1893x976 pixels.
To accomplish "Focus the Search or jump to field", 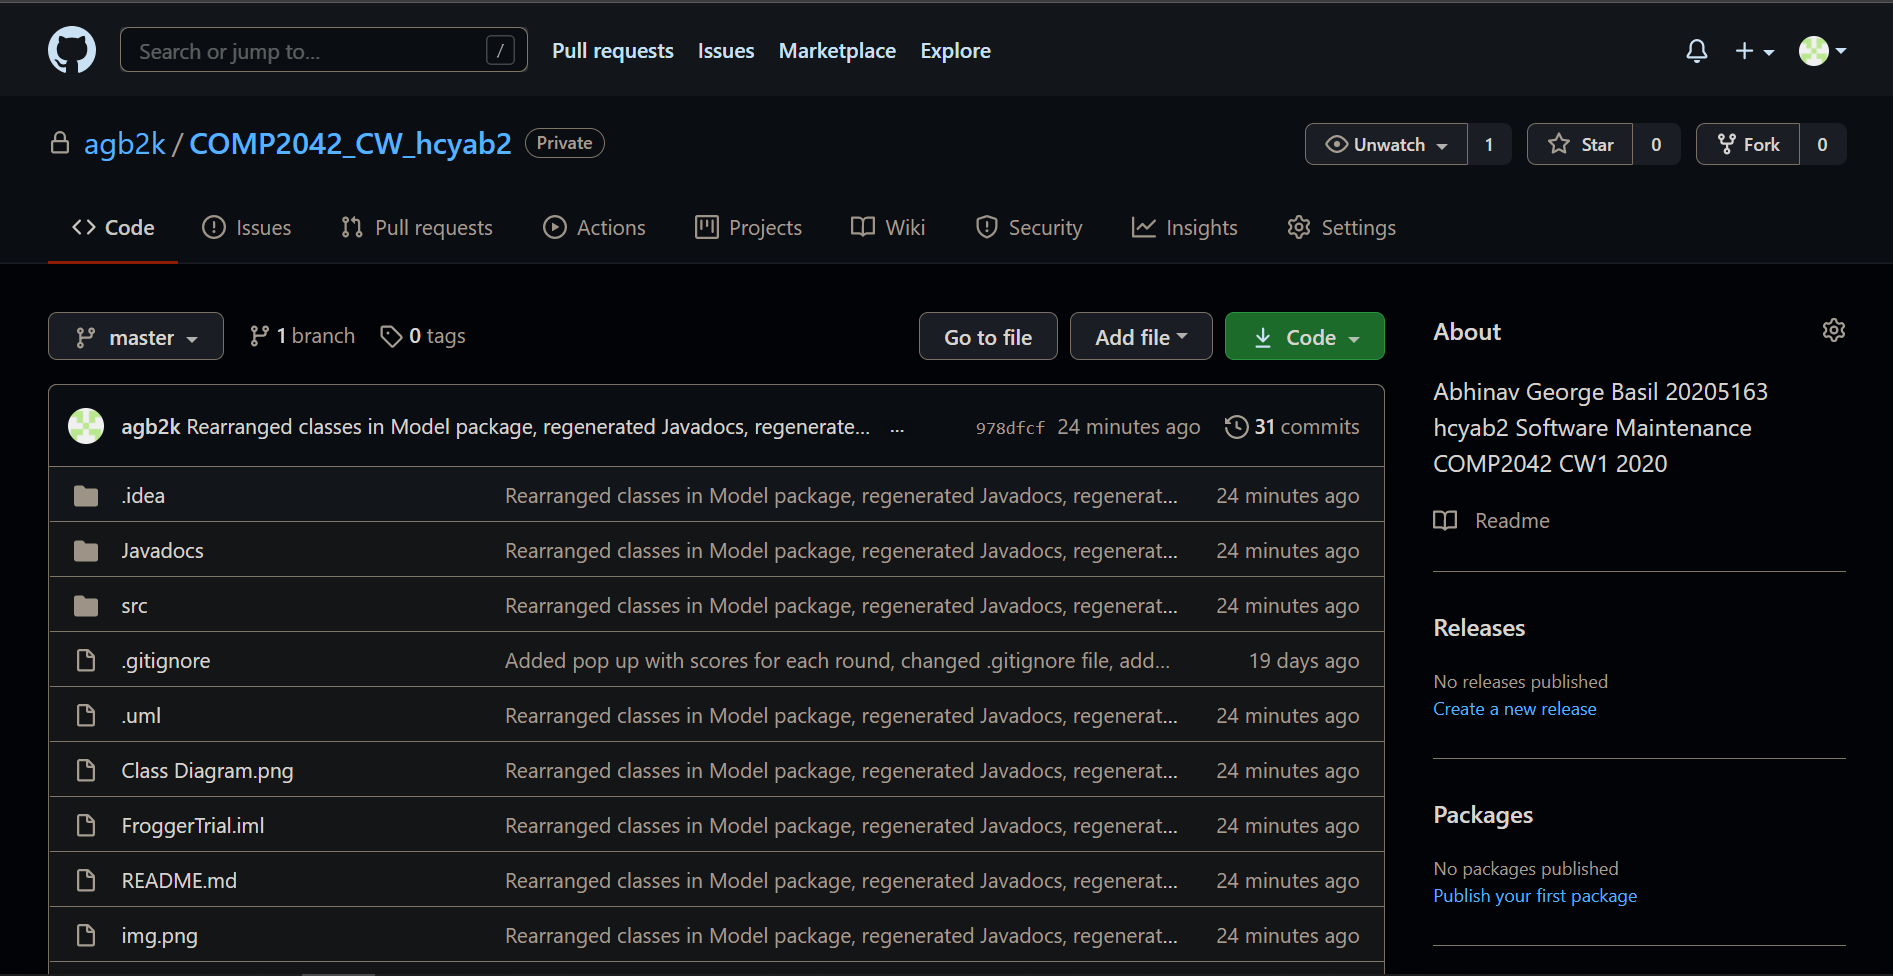I will pyautogui.click(x=323, y=50).
